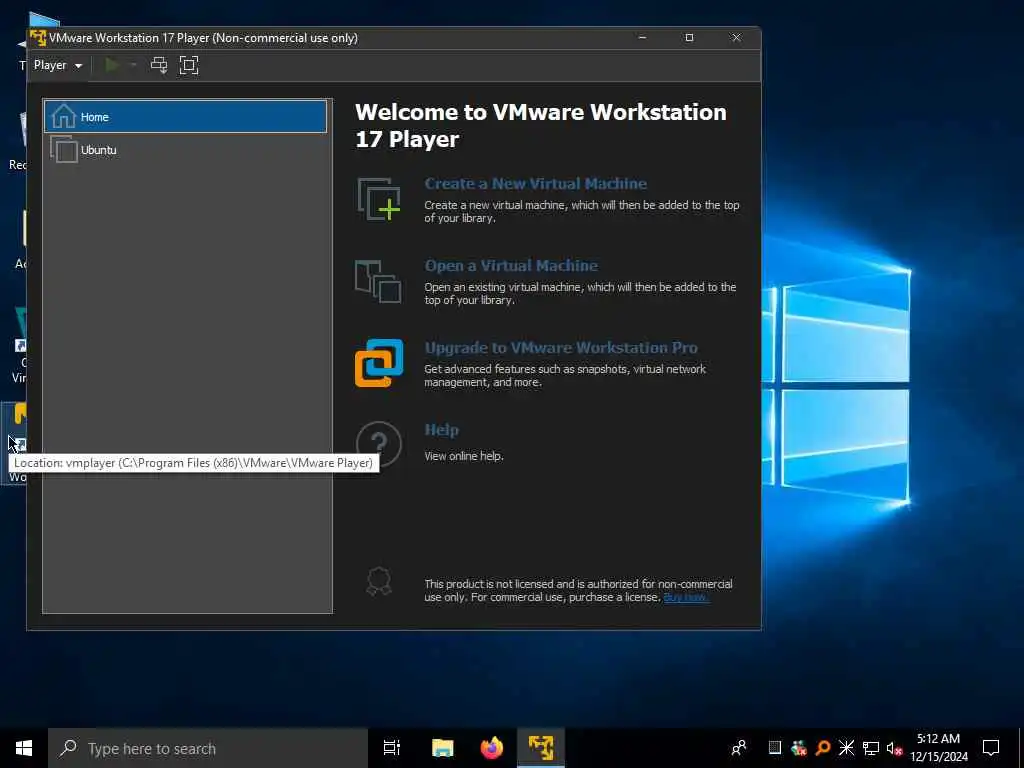The height and width of the screenshot is (768, 1024).
Task: Click the green Play virtual machine button
Action: click(x=112, y=65)
